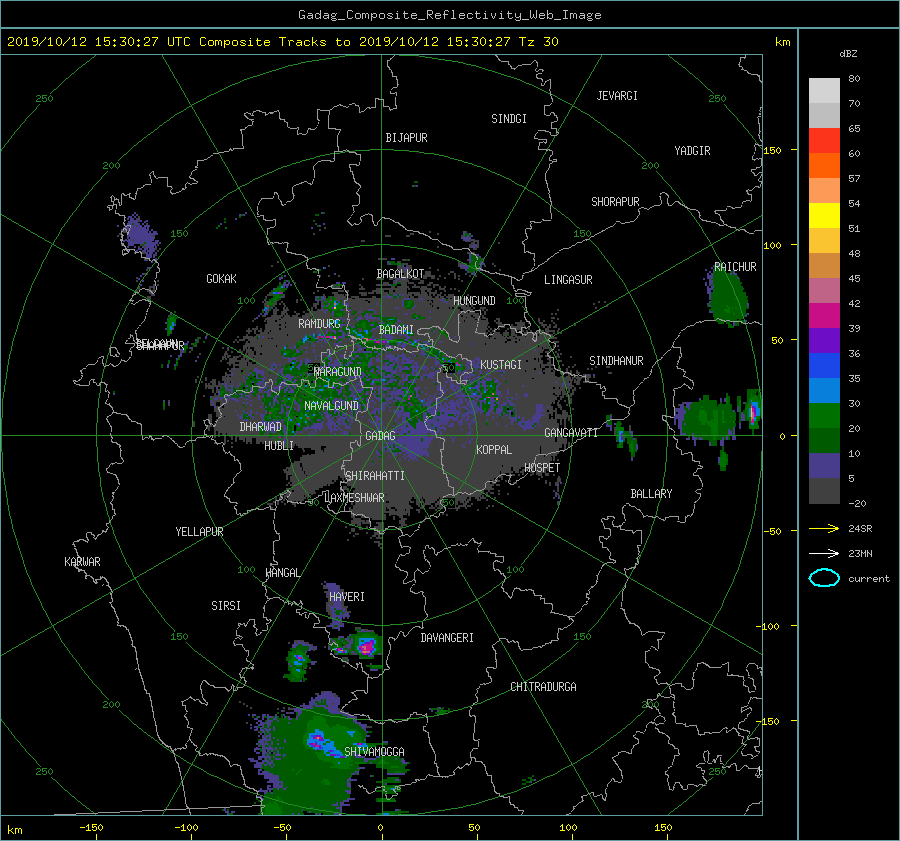
Task: Click the YELLAPUR city label
Action: [199, 532]
